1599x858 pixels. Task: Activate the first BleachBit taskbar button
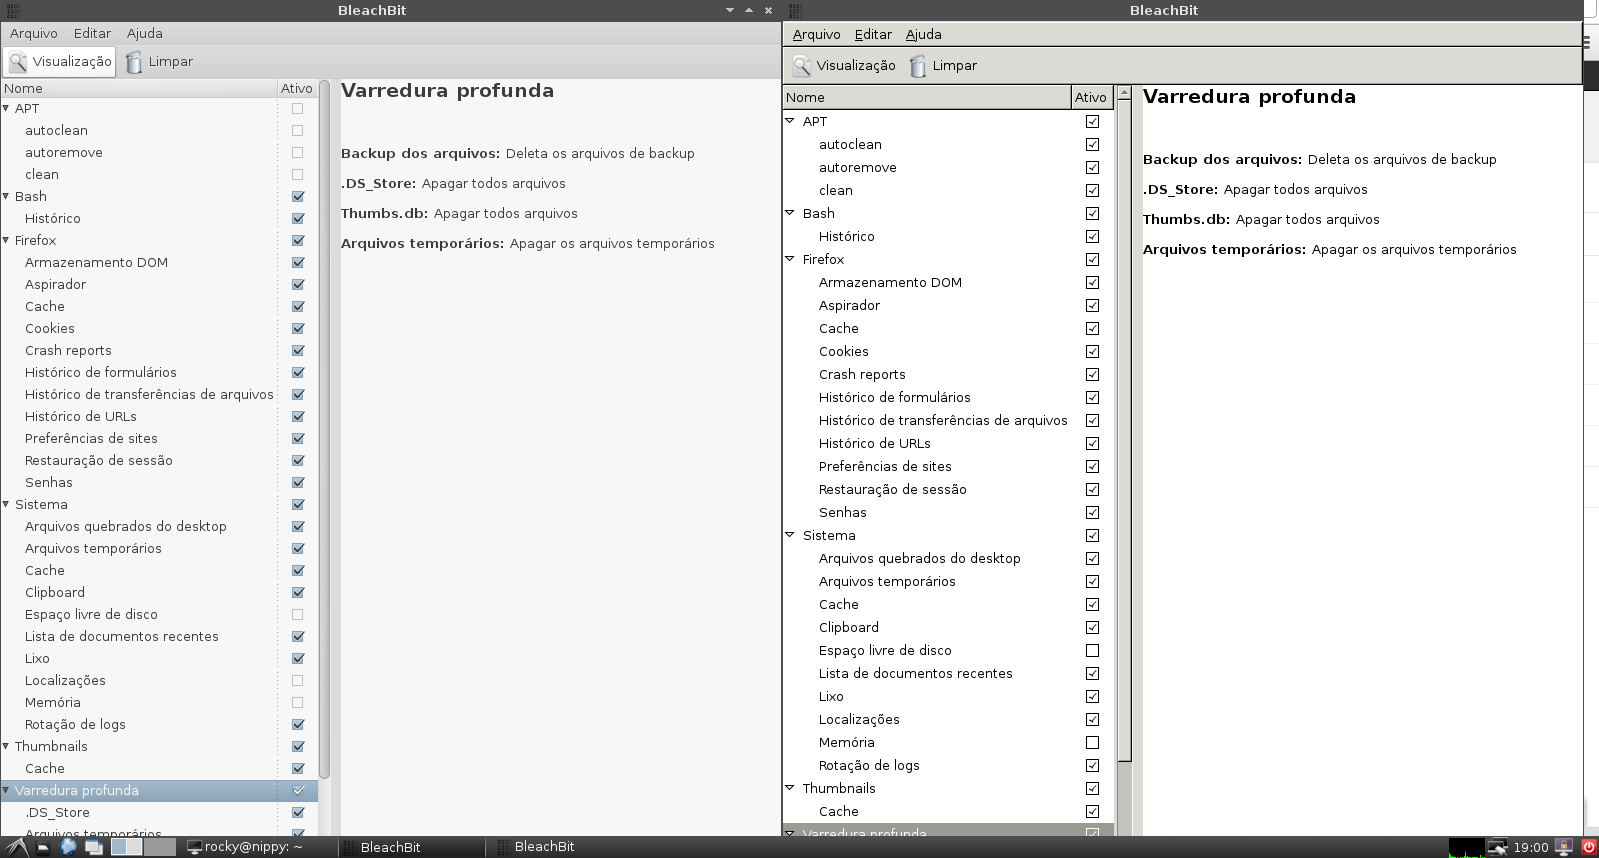(412, 847)
